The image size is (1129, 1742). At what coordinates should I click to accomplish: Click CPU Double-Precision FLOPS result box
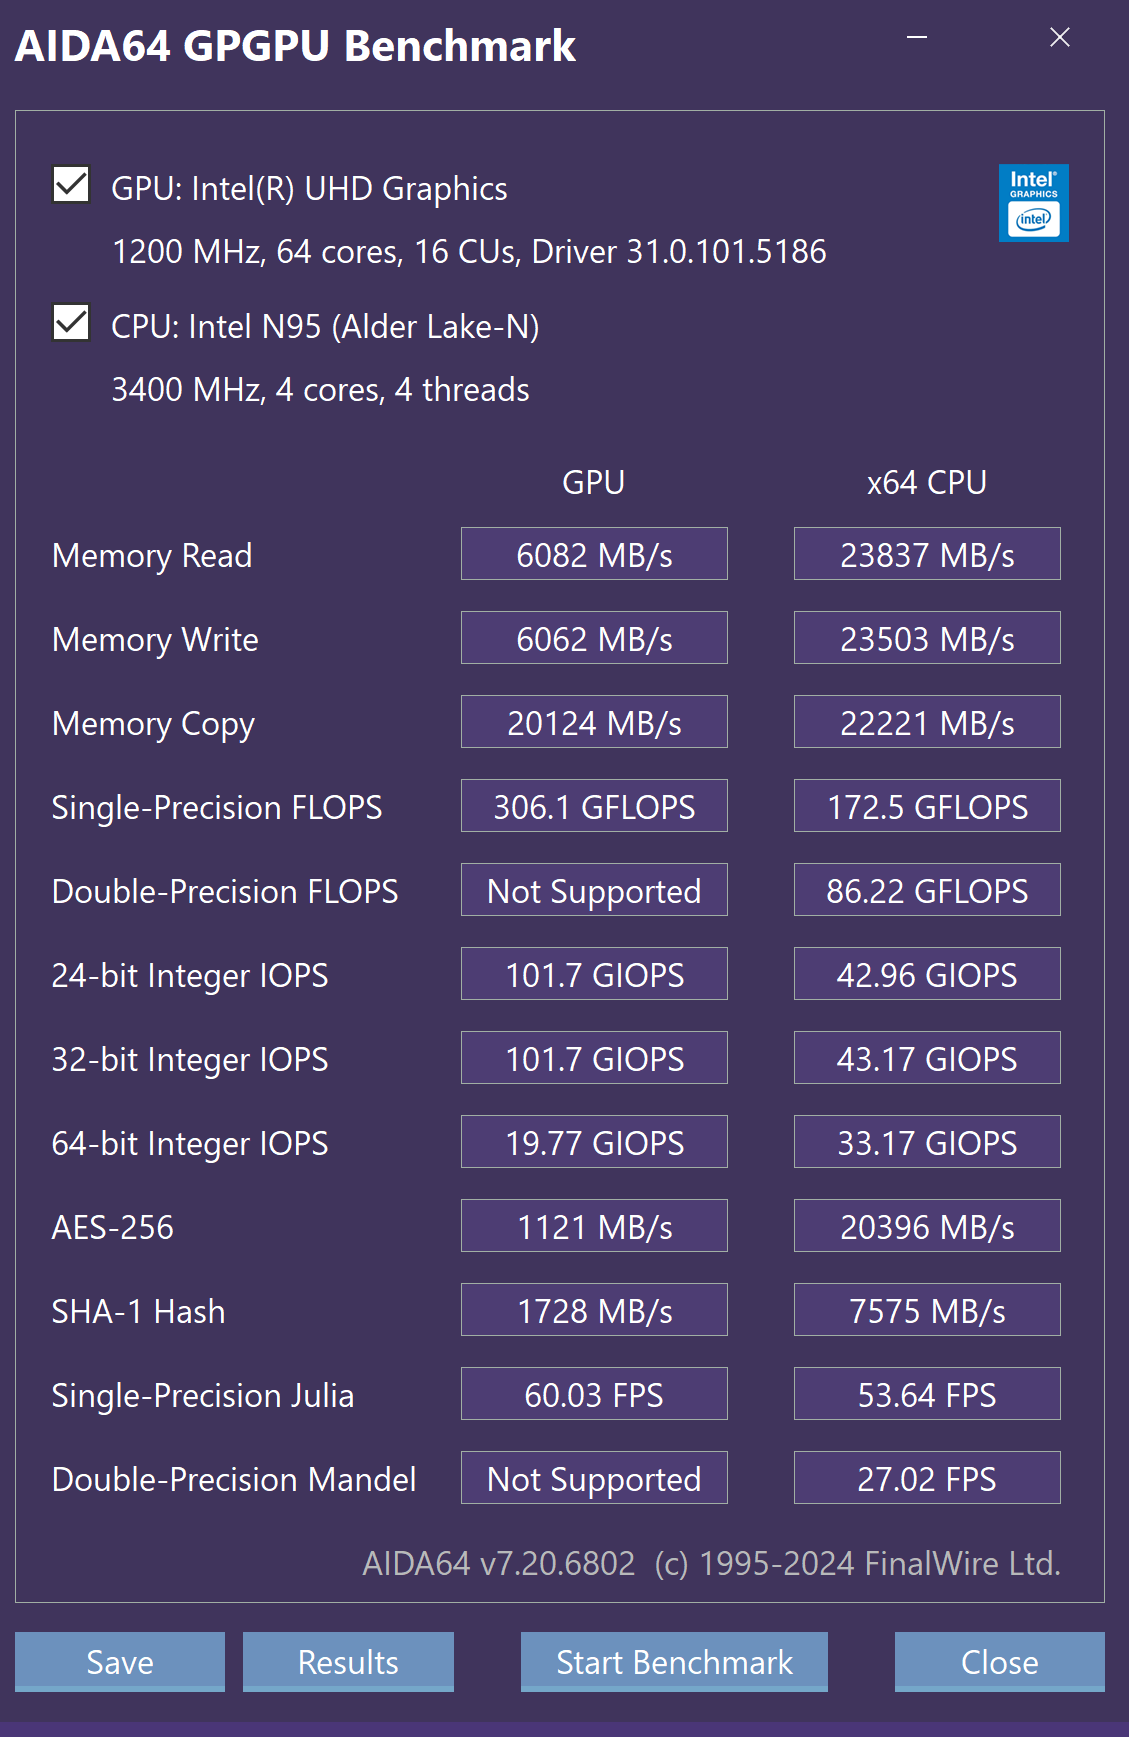(927, 890)
